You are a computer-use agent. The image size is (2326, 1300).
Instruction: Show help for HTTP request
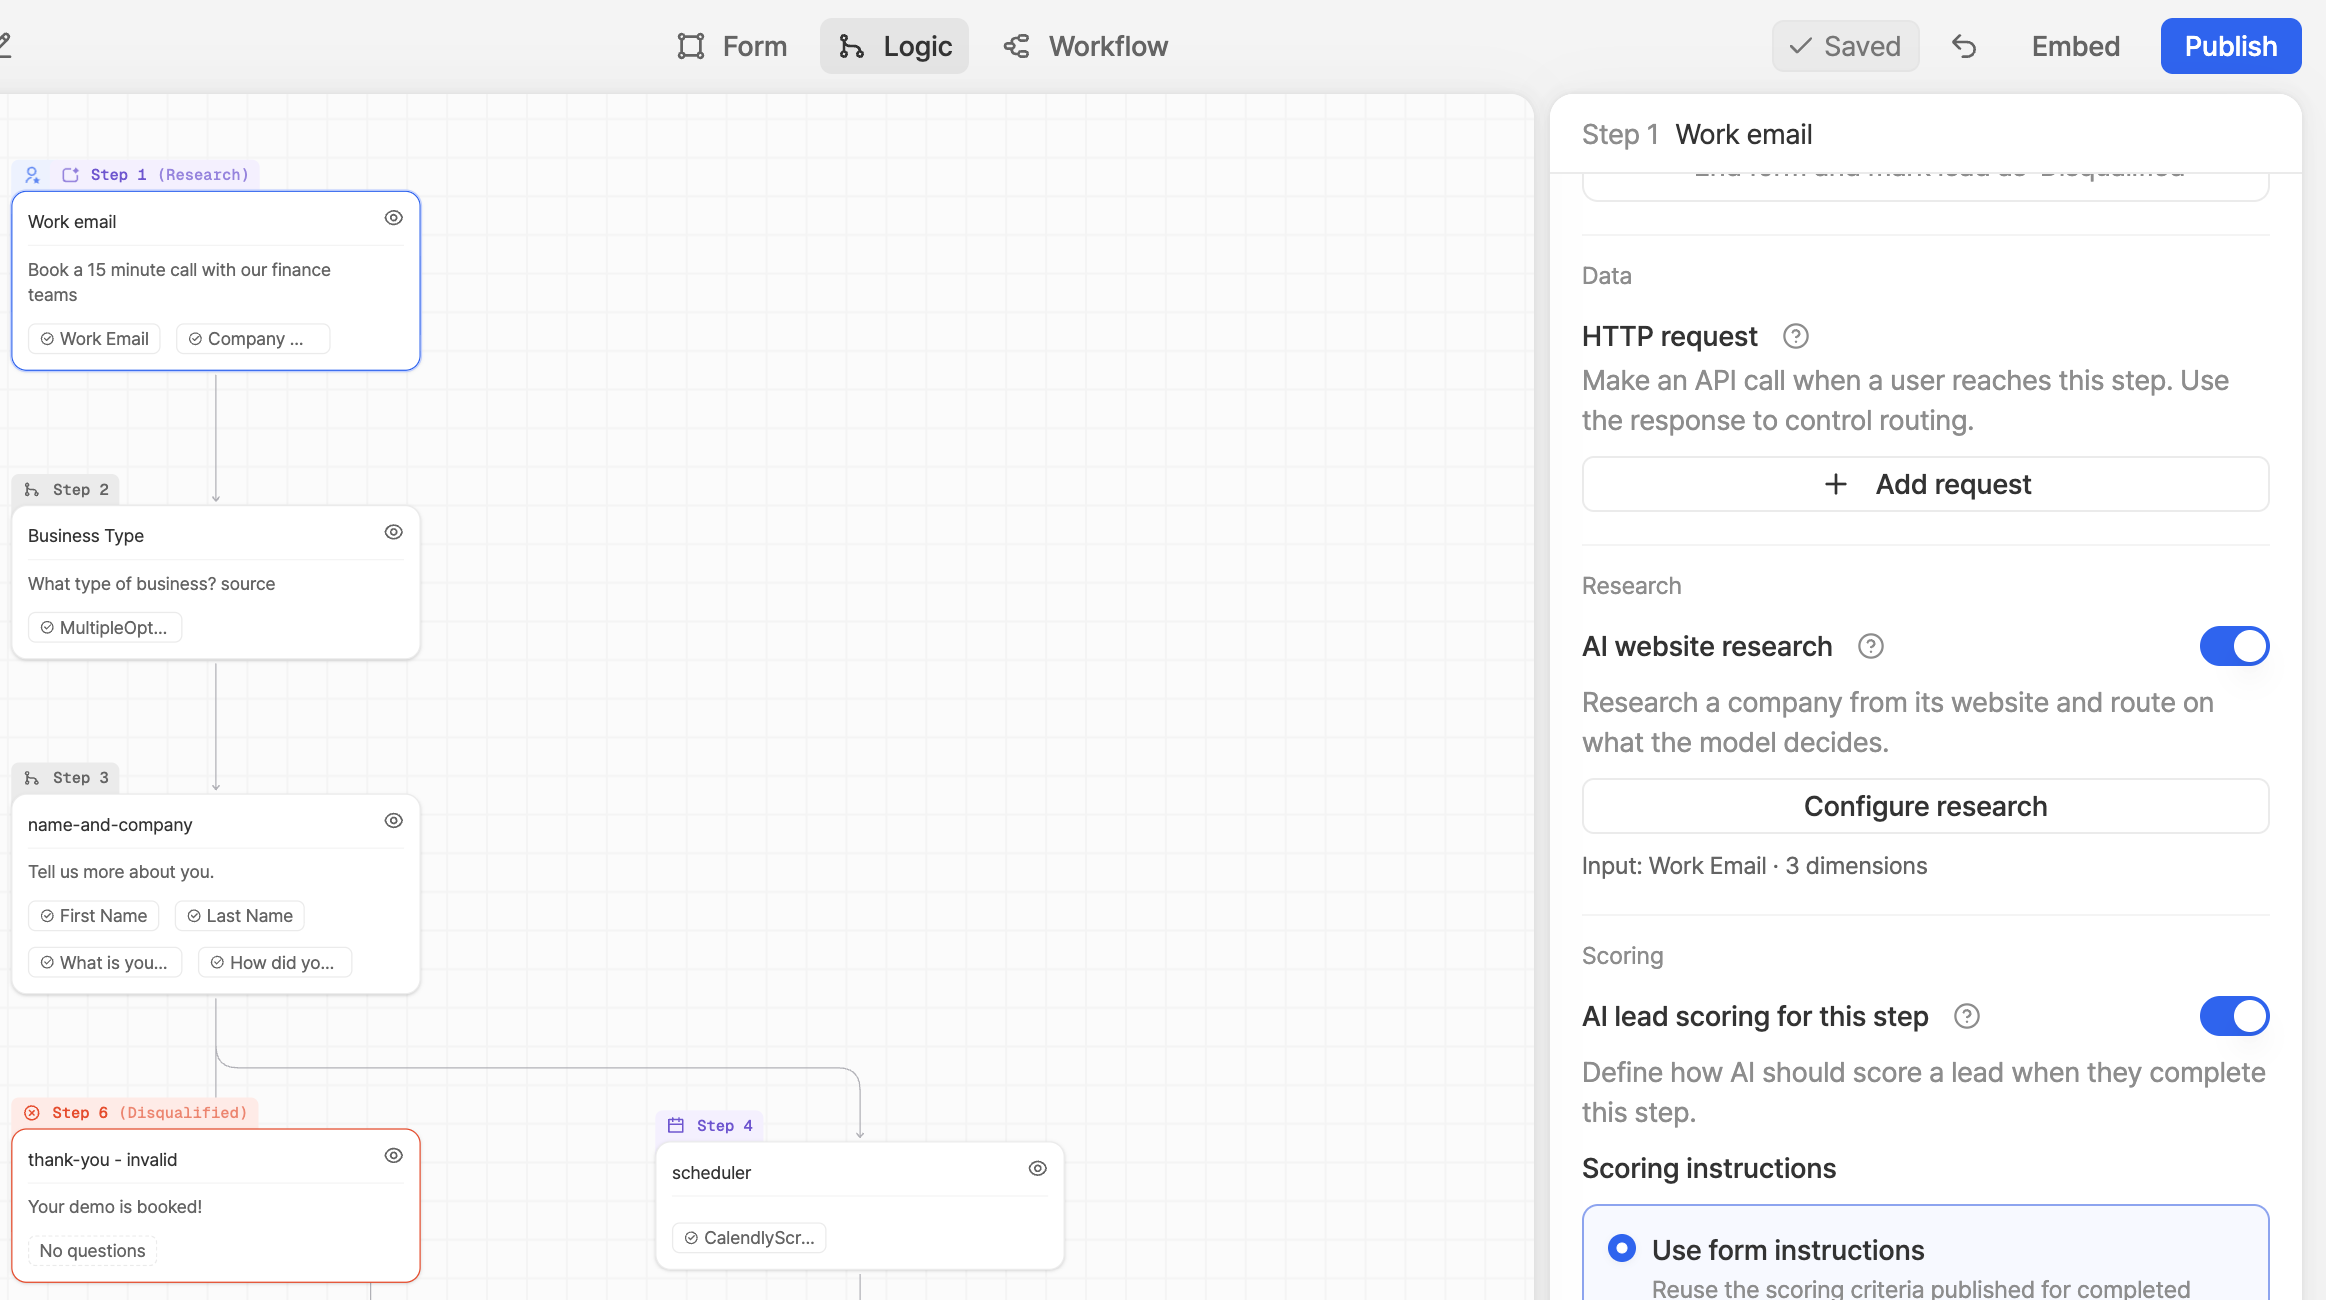[x=1796, y=336]
